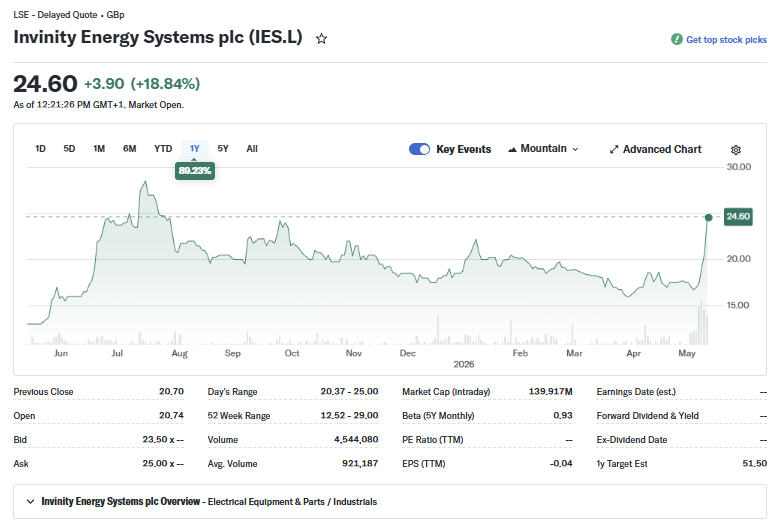779x522 pixels.
Task: Click the Advanced Chart expand arrows icon
Action: (614, 149)
